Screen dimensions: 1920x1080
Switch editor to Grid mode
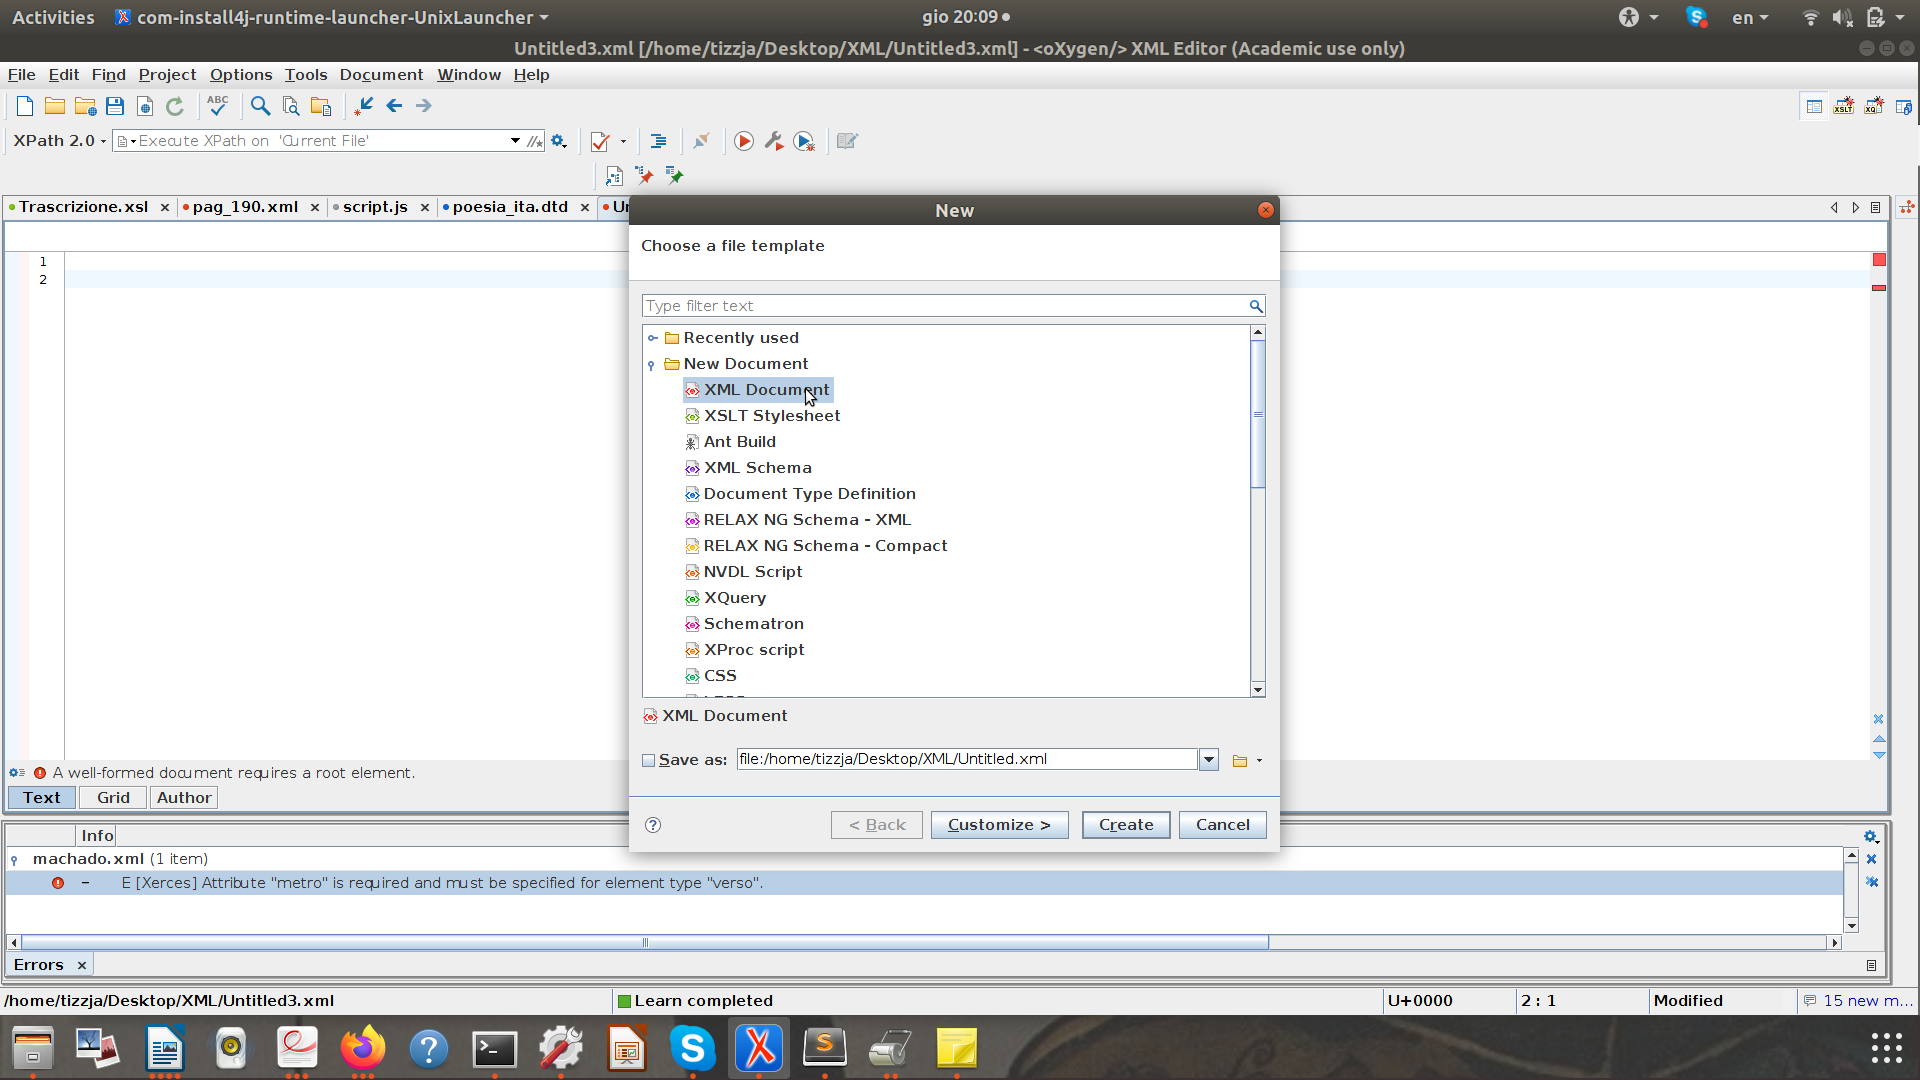[x=113, y=798]
